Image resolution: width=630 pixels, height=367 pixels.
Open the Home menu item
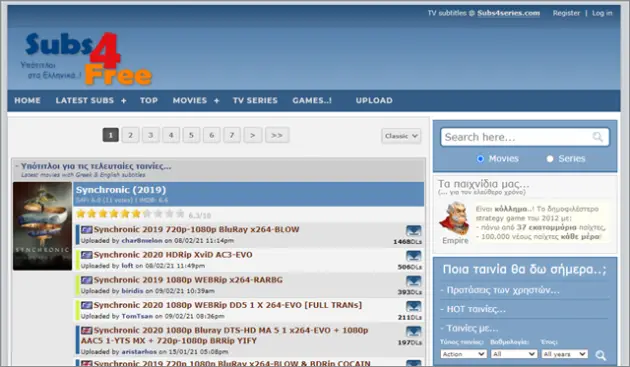27,100
